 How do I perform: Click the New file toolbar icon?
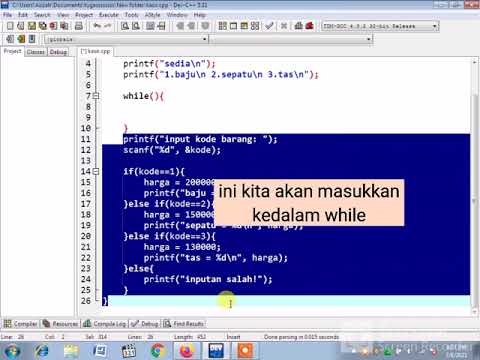[x=10, y=26]
